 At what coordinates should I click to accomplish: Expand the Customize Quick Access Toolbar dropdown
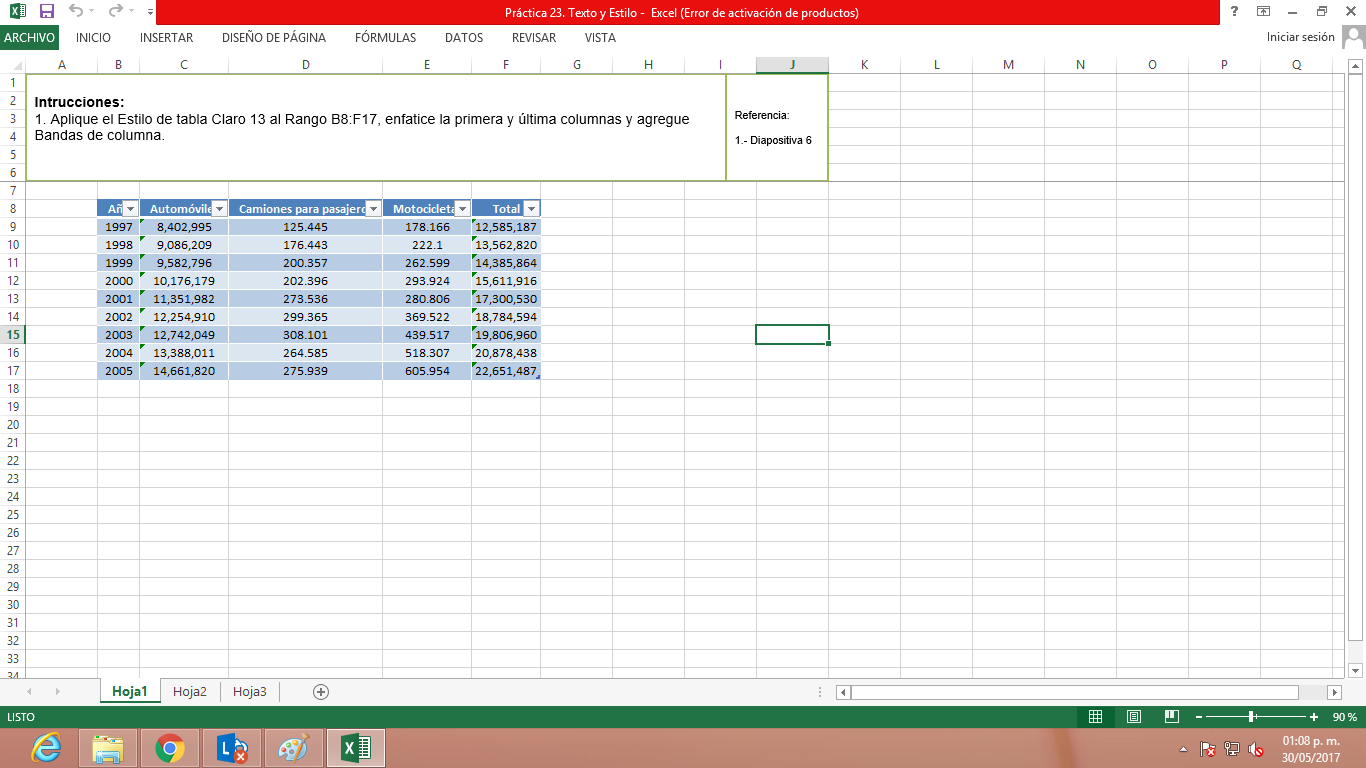click(x=150, y=13)
